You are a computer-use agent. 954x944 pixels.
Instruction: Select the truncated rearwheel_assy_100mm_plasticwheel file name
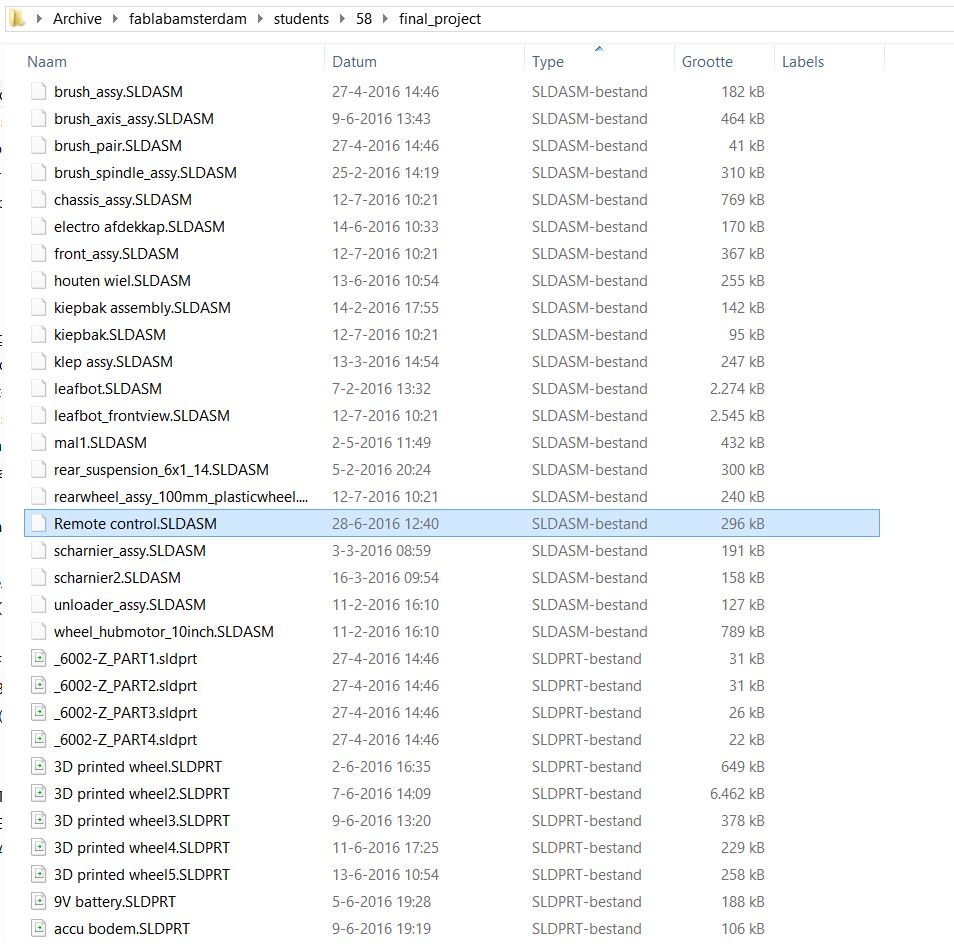point(181,497)
